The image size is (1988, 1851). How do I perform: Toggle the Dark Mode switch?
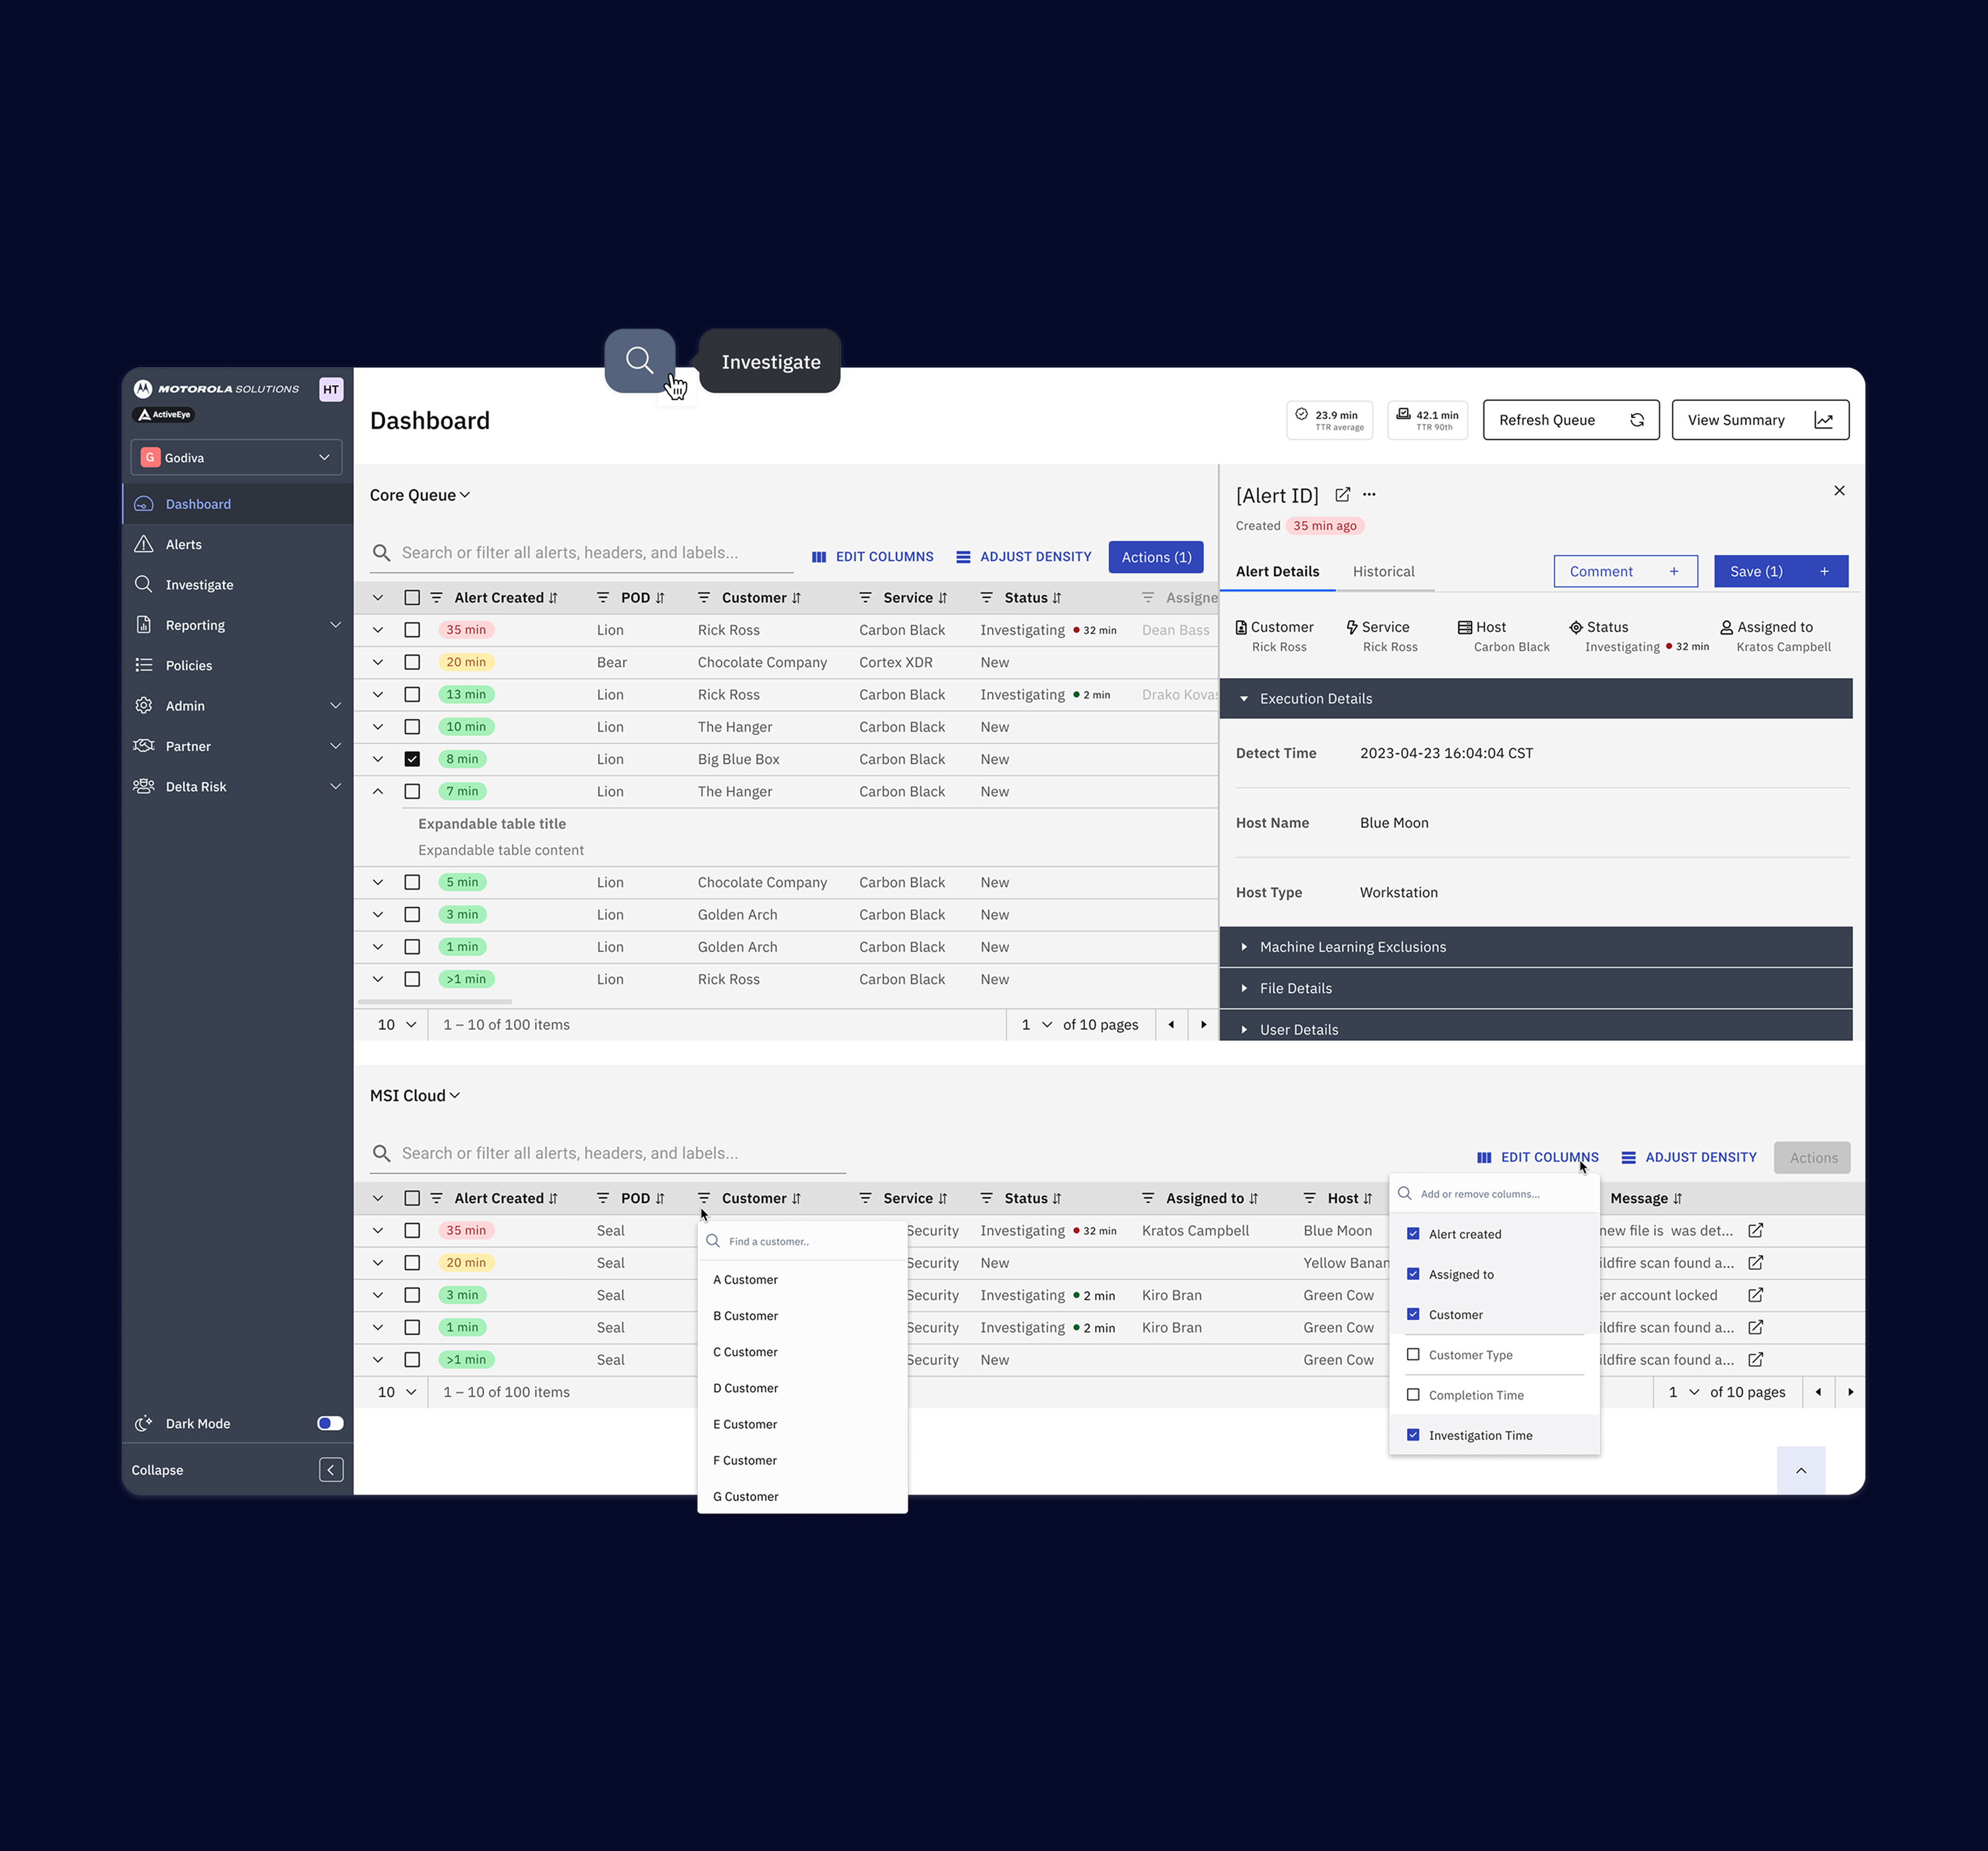pyautogui.click(x=330, y=1423)
